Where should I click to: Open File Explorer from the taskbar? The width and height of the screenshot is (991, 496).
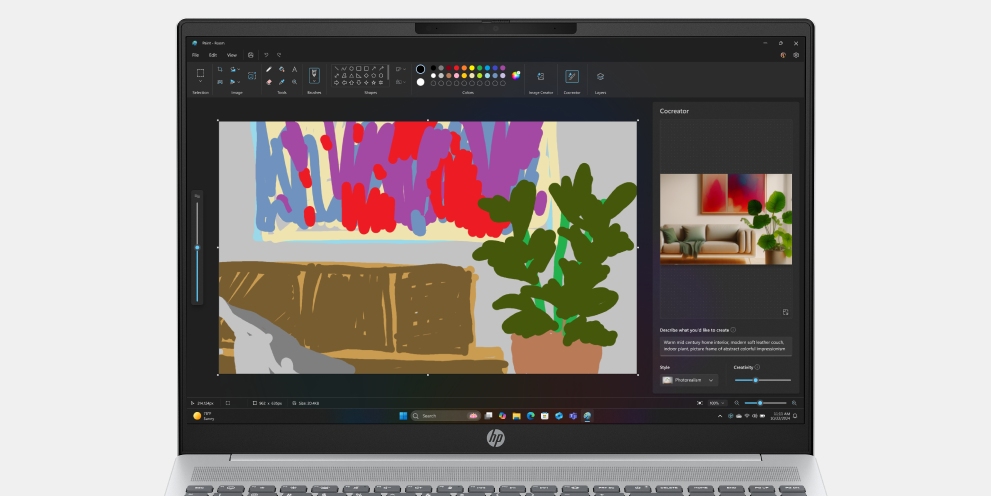516,416
